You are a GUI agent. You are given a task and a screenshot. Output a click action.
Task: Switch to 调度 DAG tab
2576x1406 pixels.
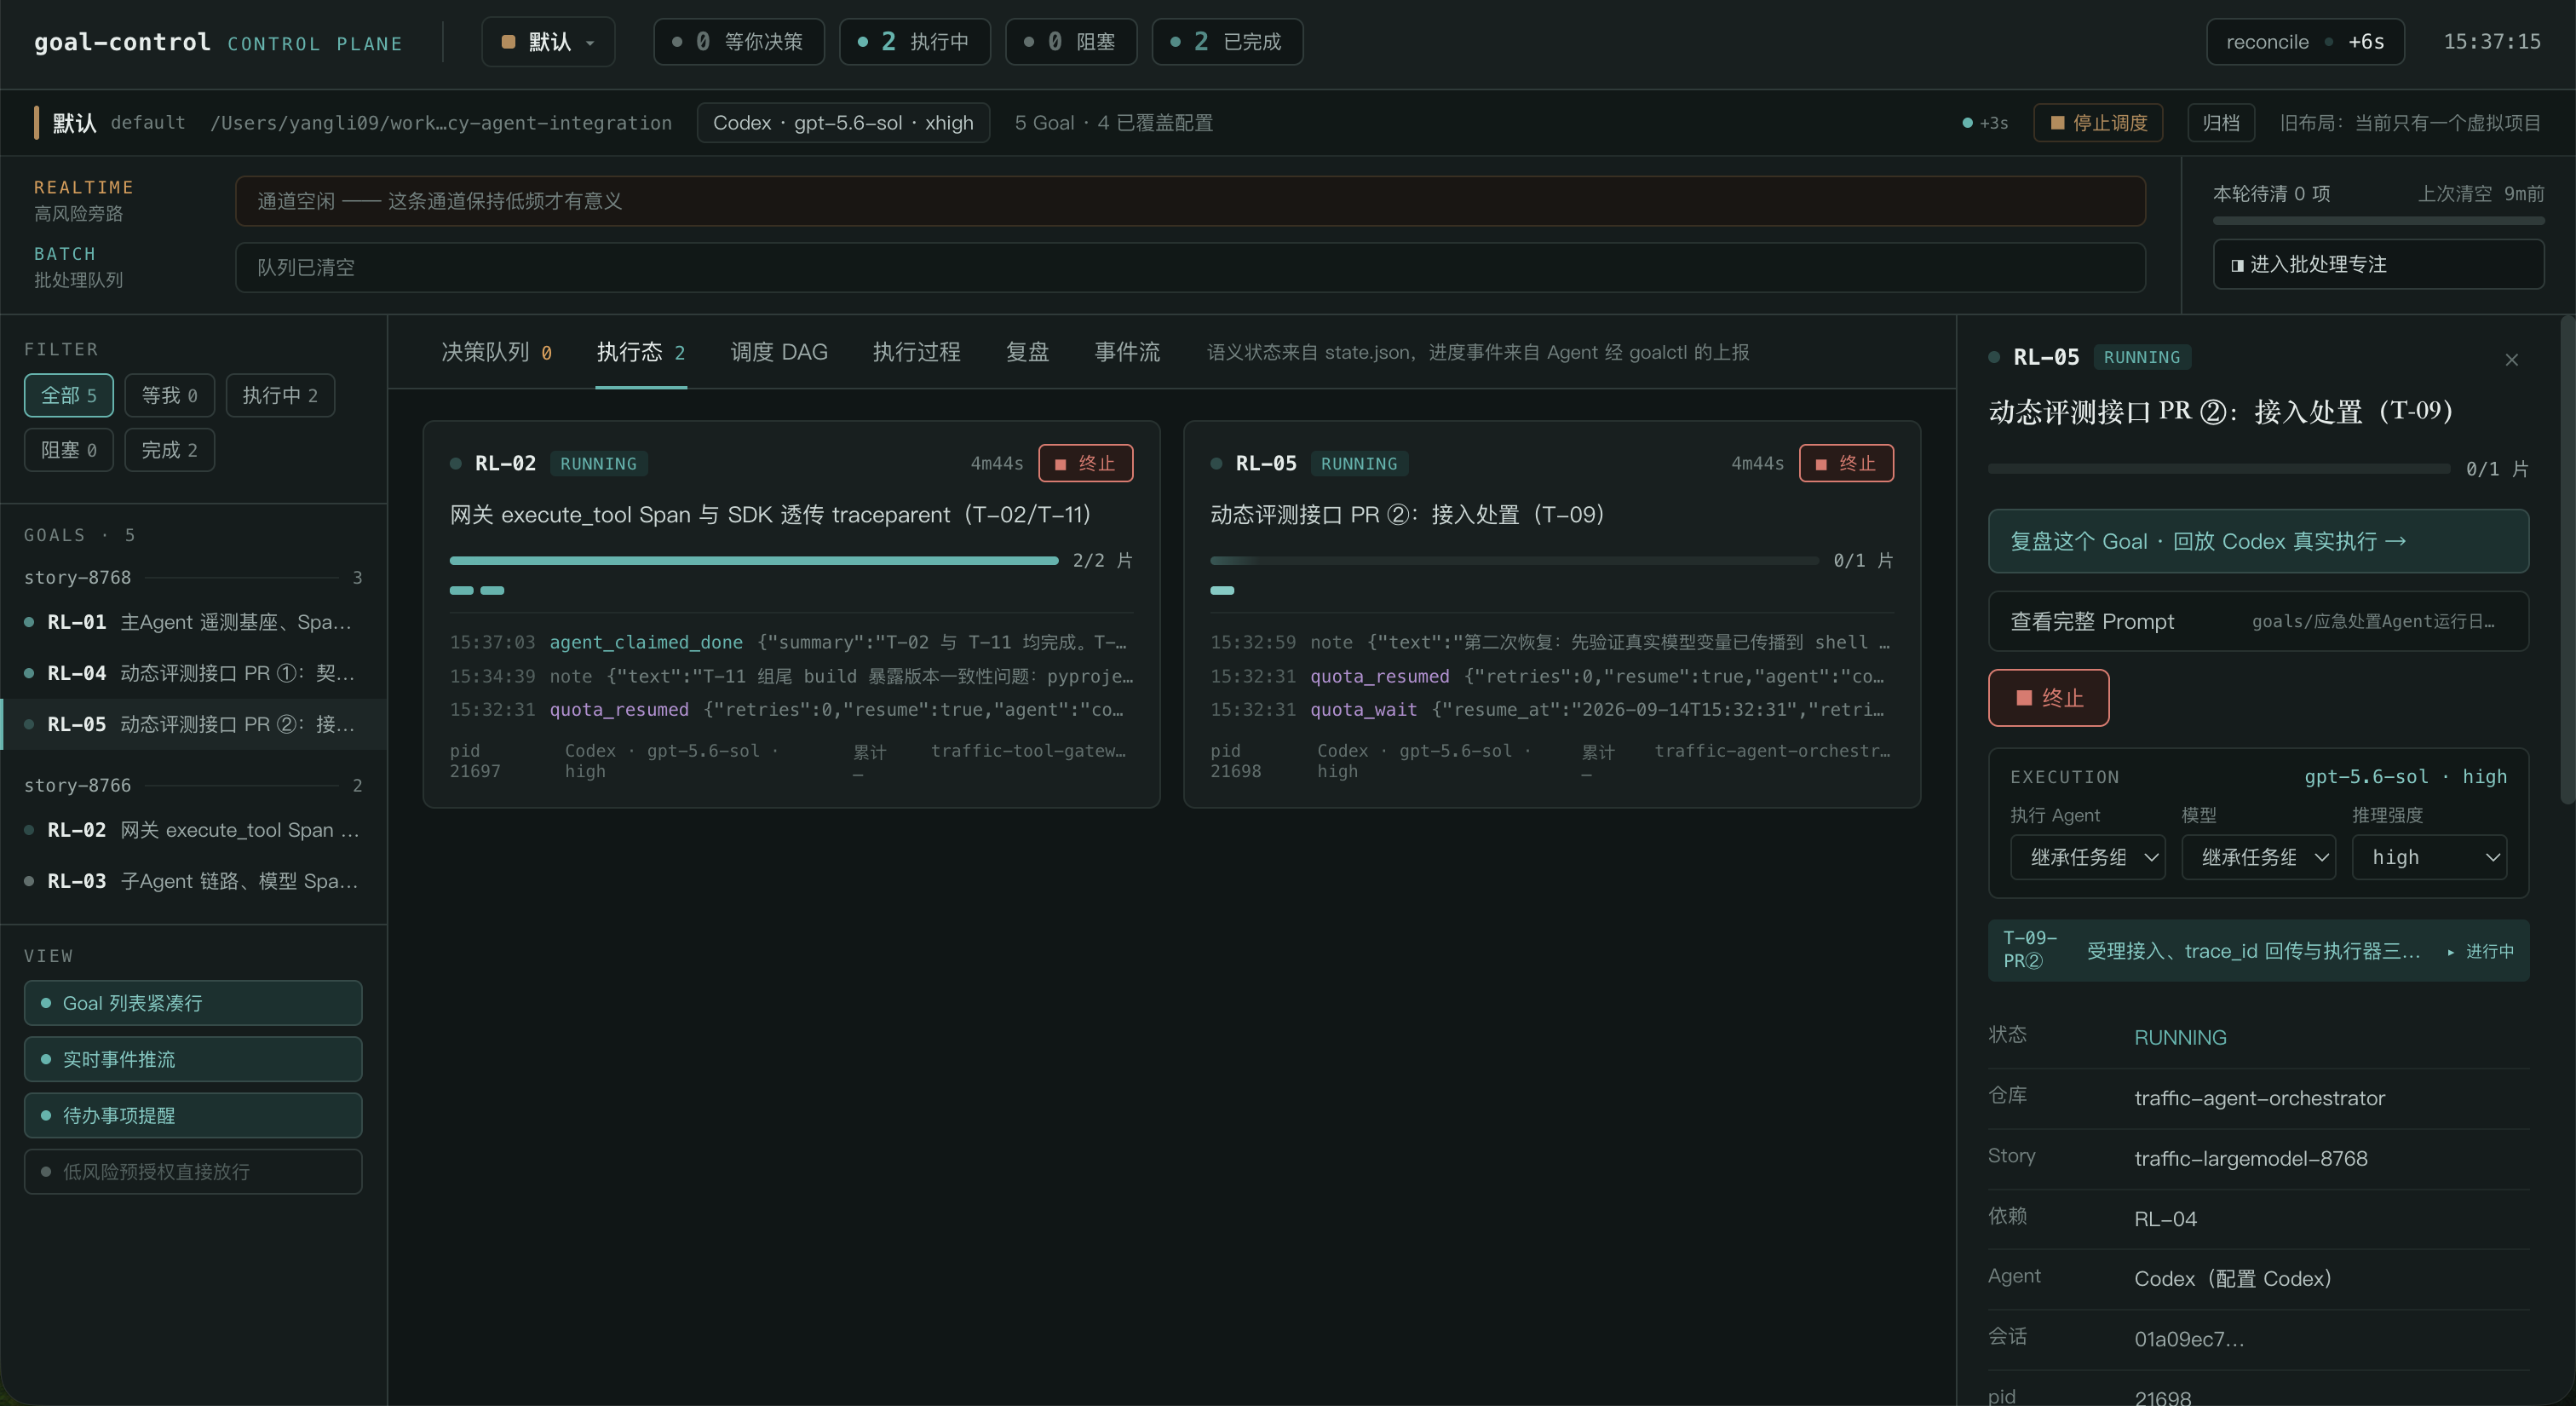click(x=779, y=352)
